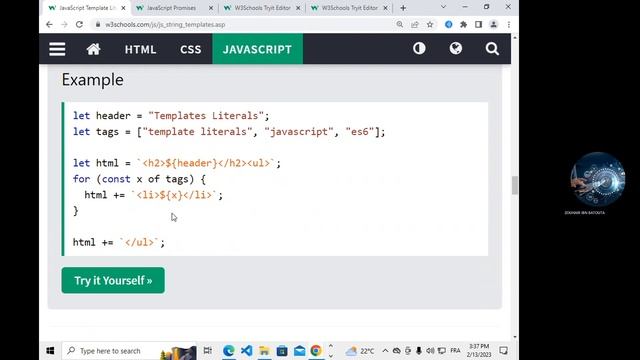Viewport: 640px width, 360px height.
Task: Reload the current page
Action: 79,24
